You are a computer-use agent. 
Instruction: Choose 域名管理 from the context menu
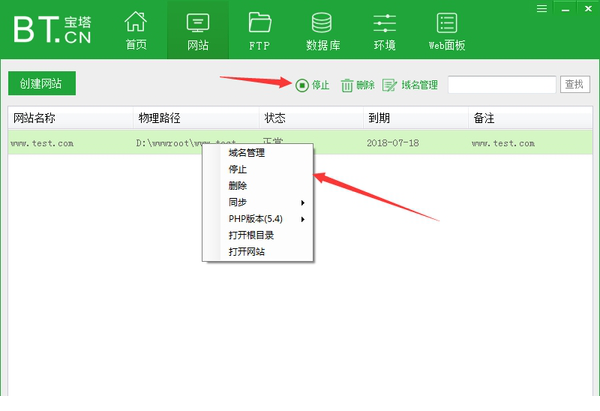point(246,153)
